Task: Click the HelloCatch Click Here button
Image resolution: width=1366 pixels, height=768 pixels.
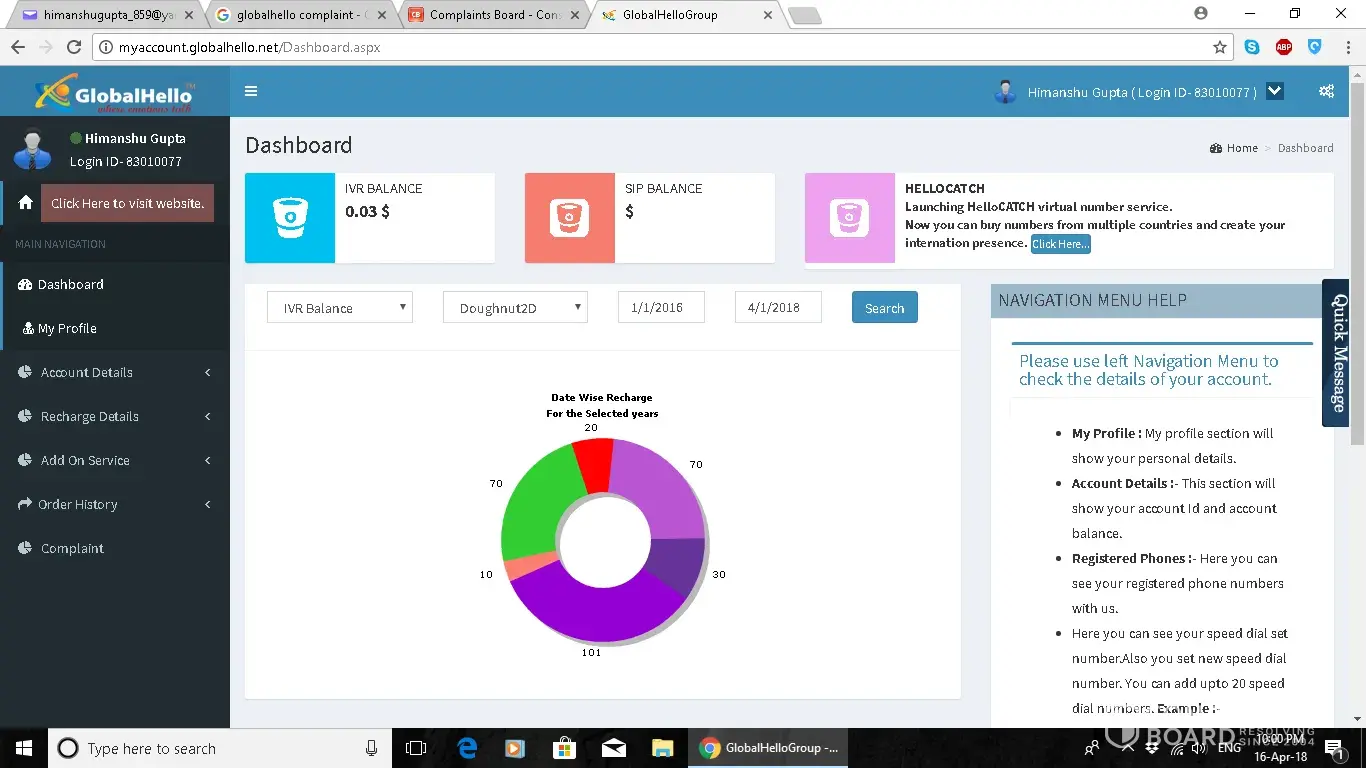Action: 1060,244
